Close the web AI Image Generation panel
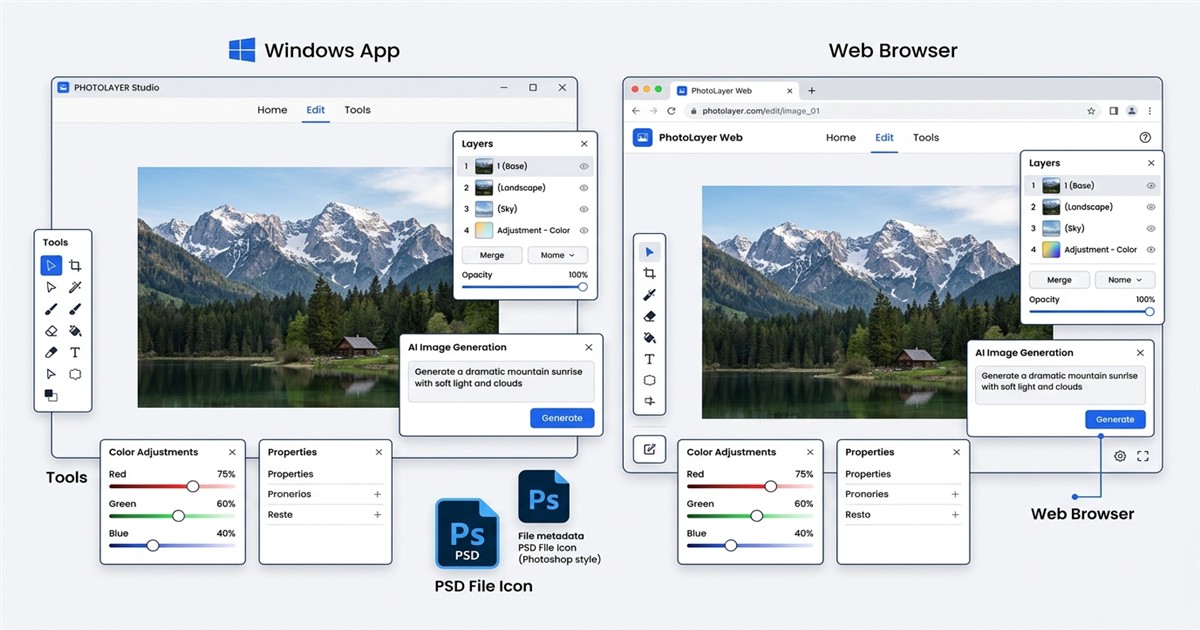 point(1140,353)
